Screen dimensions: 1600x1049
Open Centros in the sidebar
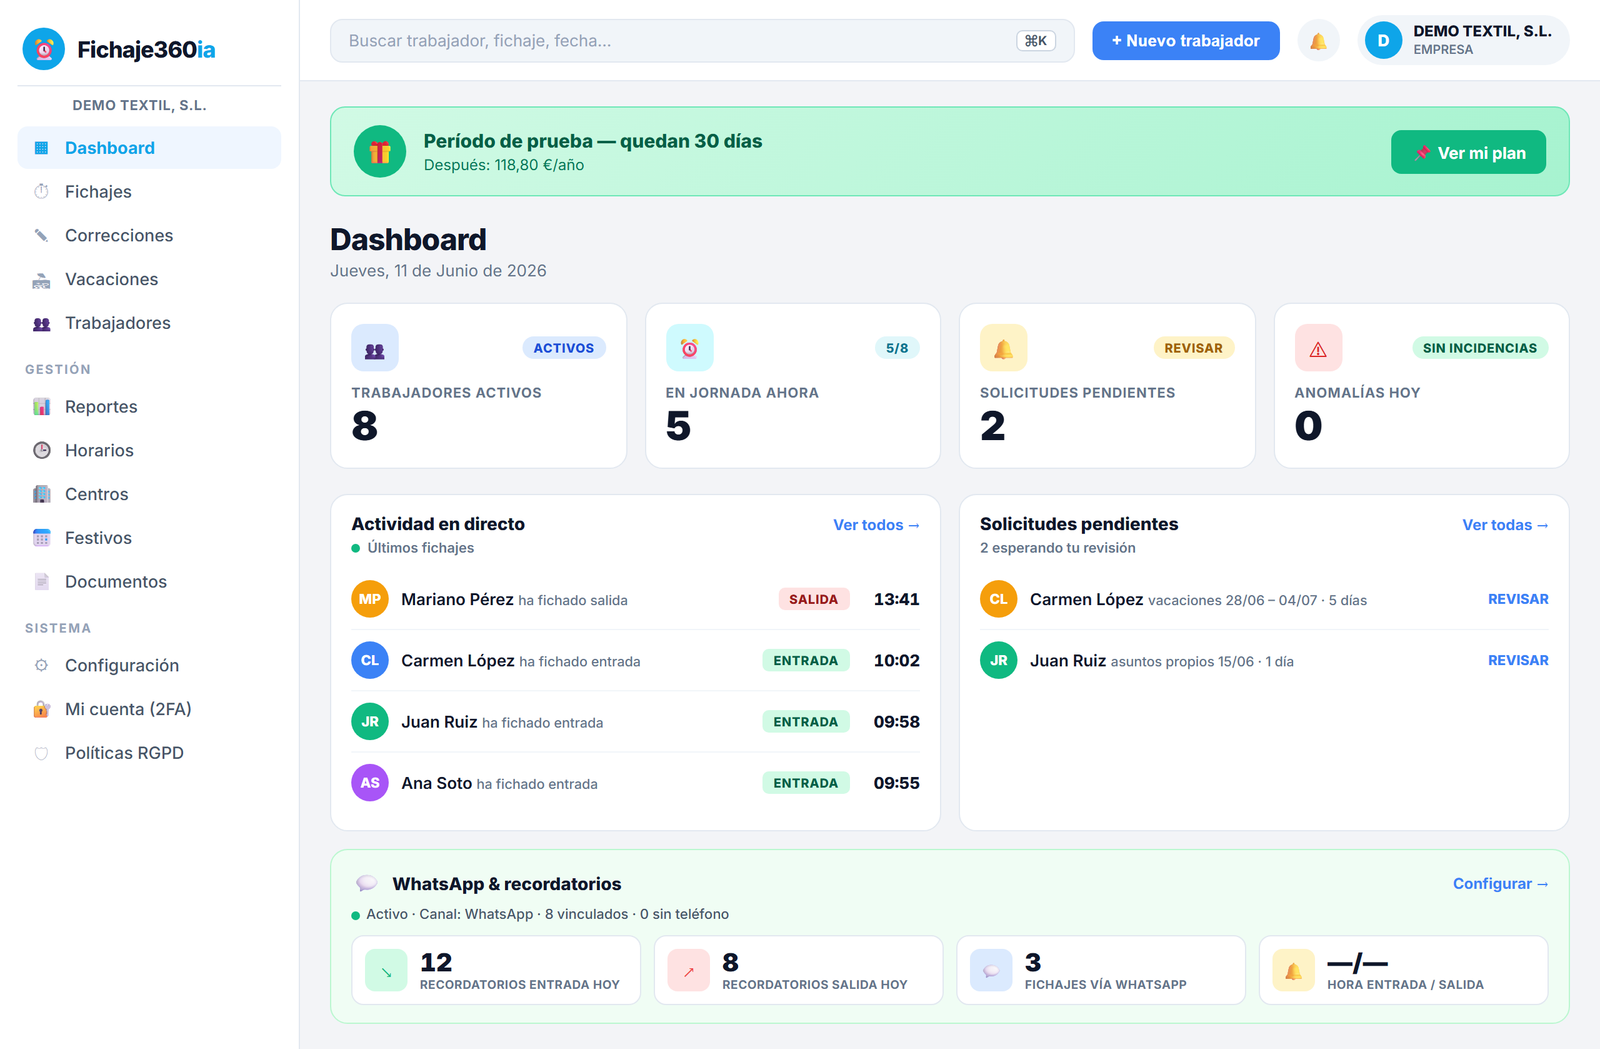pyautogui.click(x=149, y=494)
